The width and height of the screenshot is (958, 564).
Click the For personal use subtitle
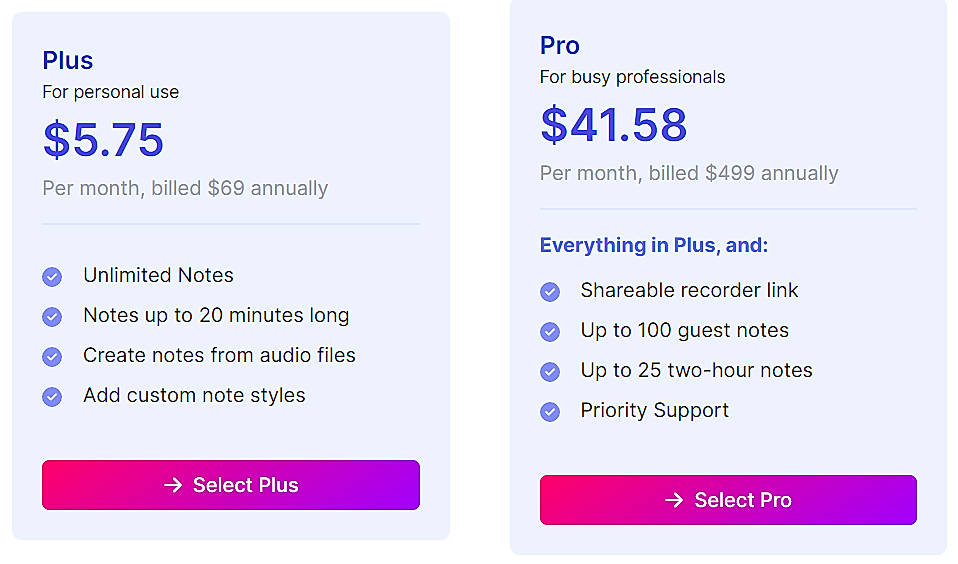click(x=111, y=92)
